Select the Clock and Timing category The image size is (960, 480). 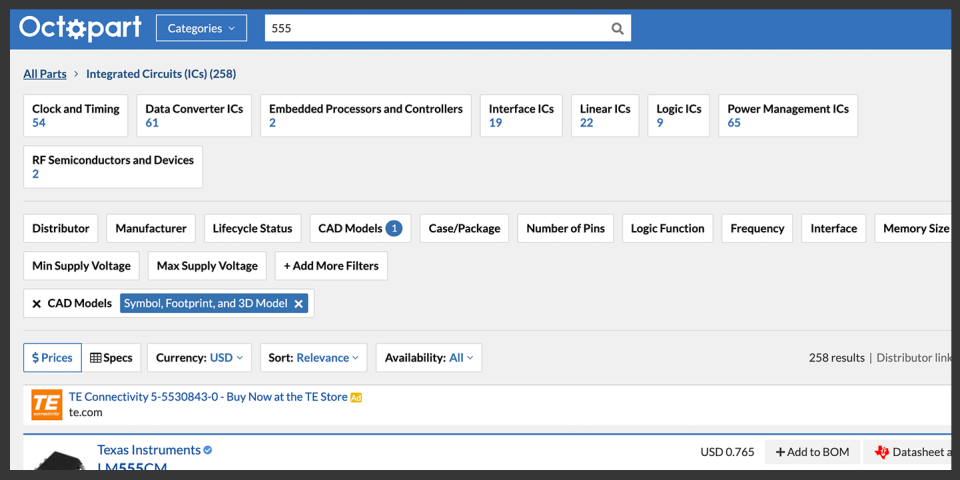[75, 116]
